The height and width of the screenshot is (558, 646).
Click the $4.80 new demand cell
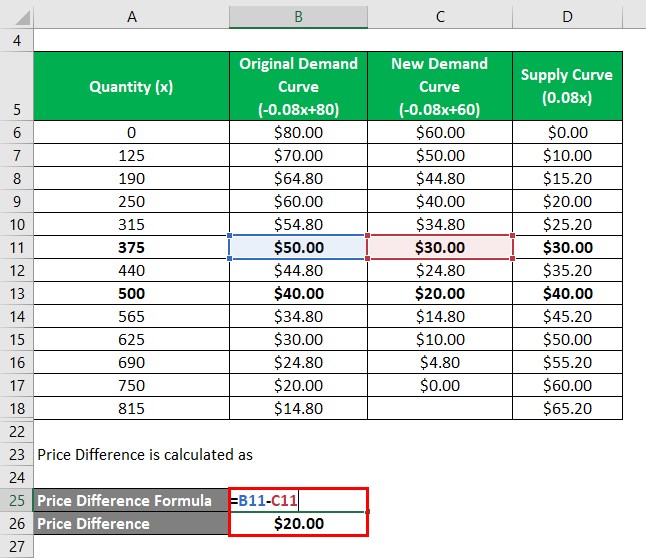coord(440,362)
